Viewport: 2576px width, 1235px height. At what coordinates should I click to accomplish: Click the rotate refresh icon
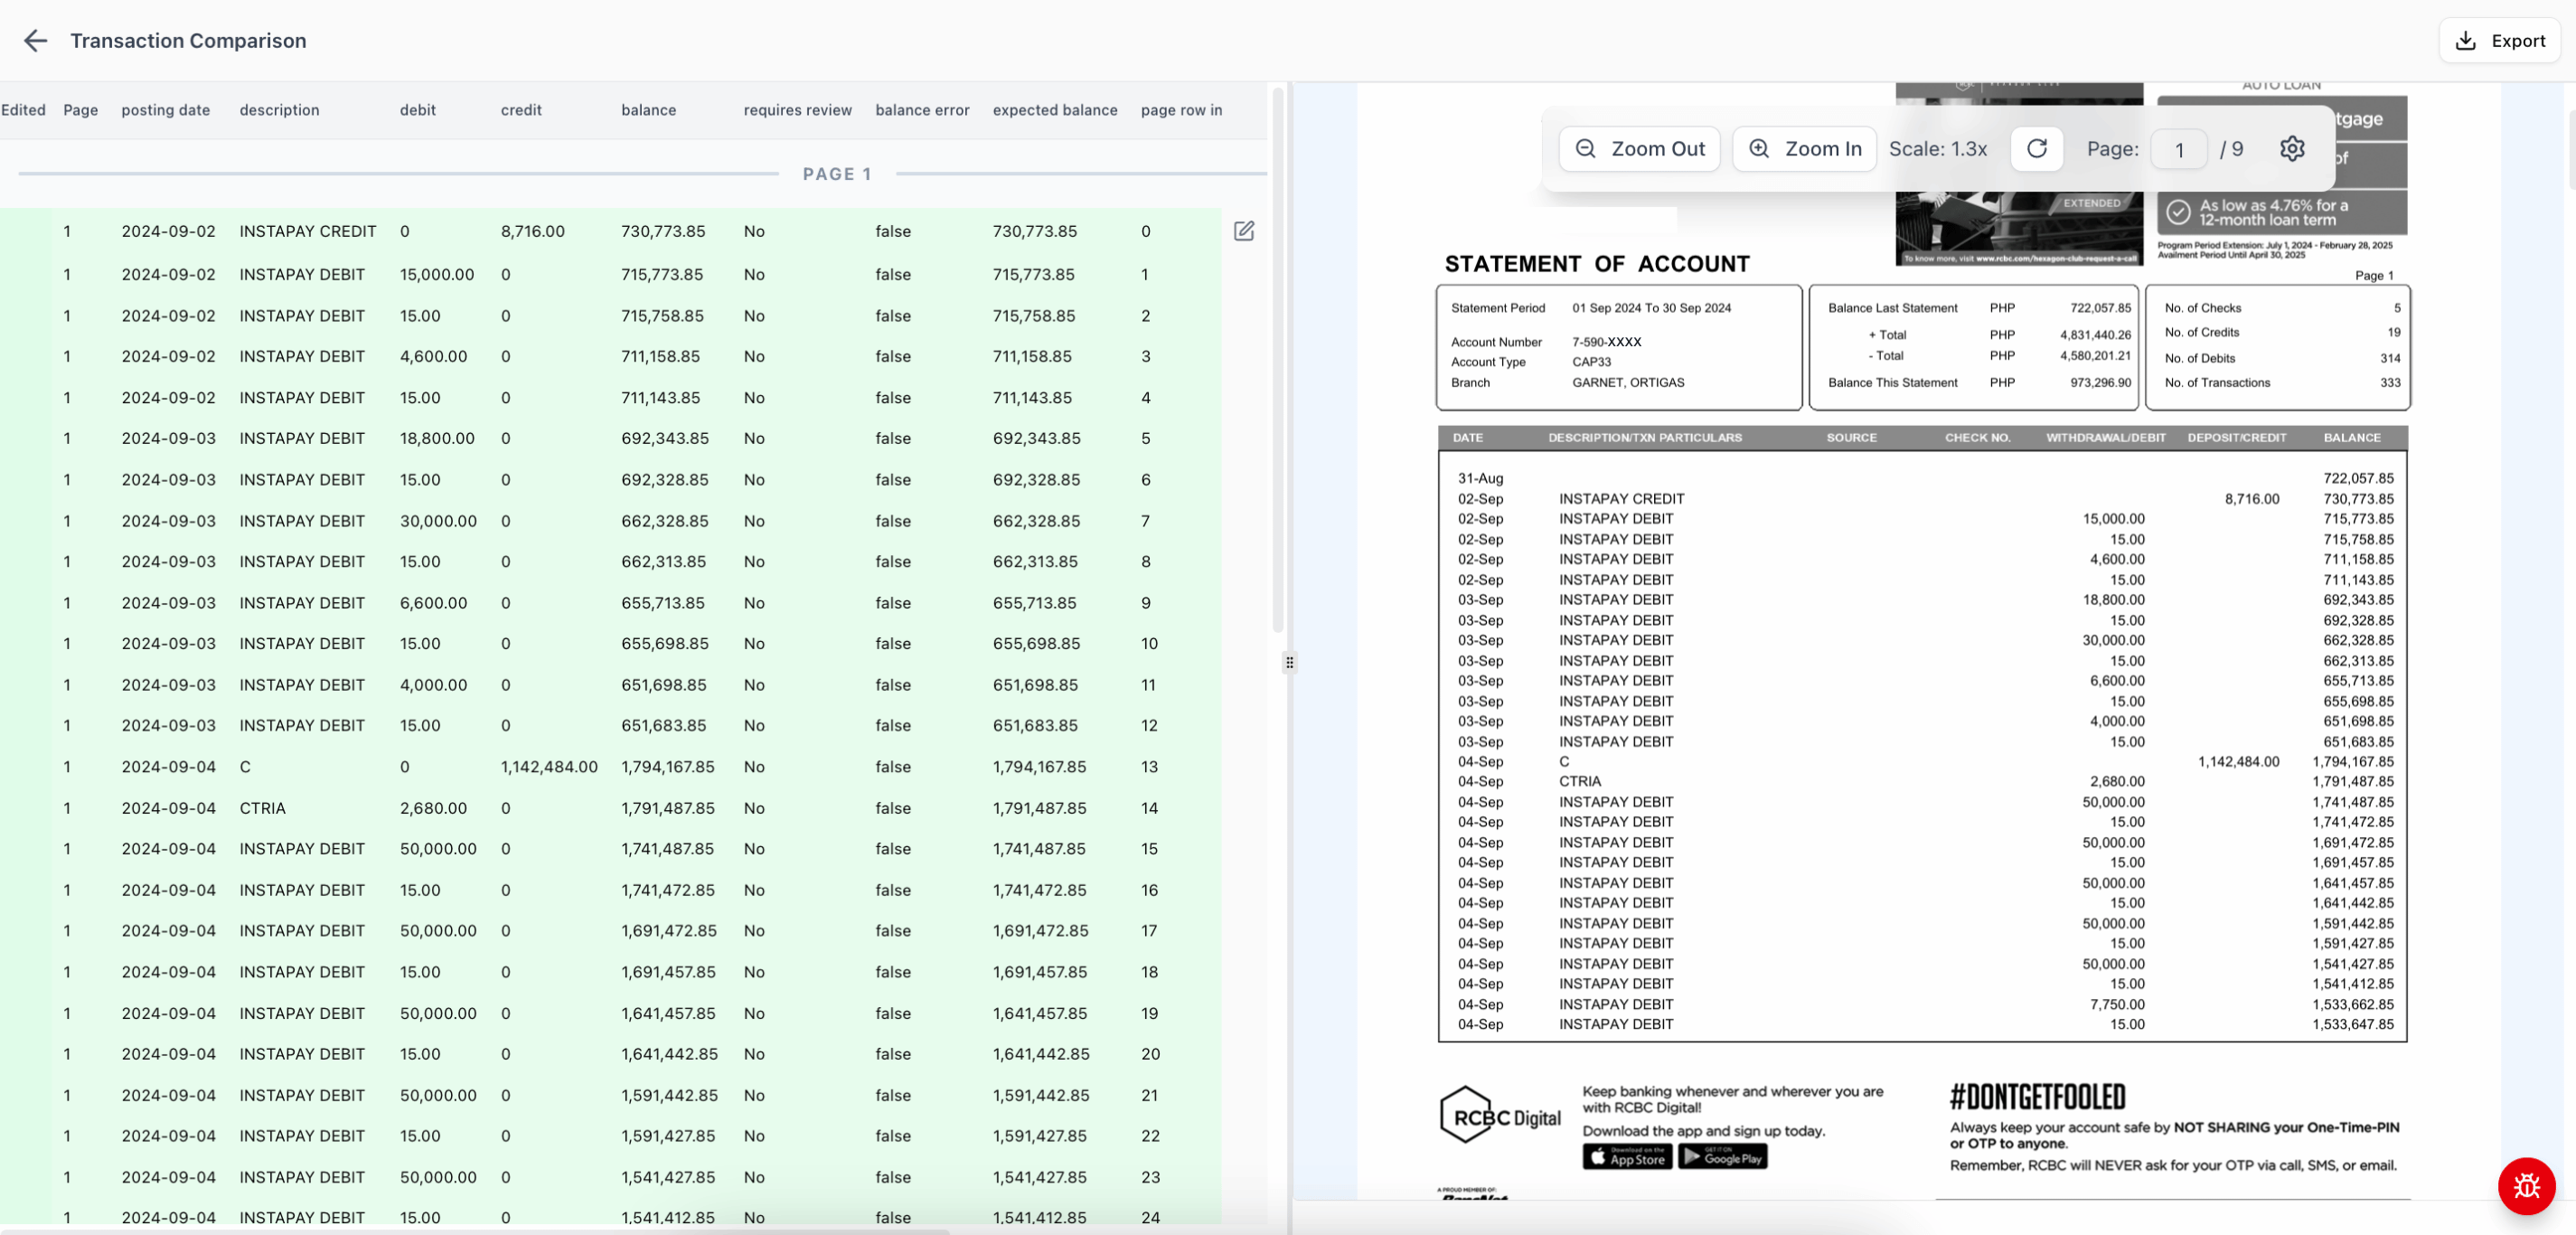(2036, 149)
